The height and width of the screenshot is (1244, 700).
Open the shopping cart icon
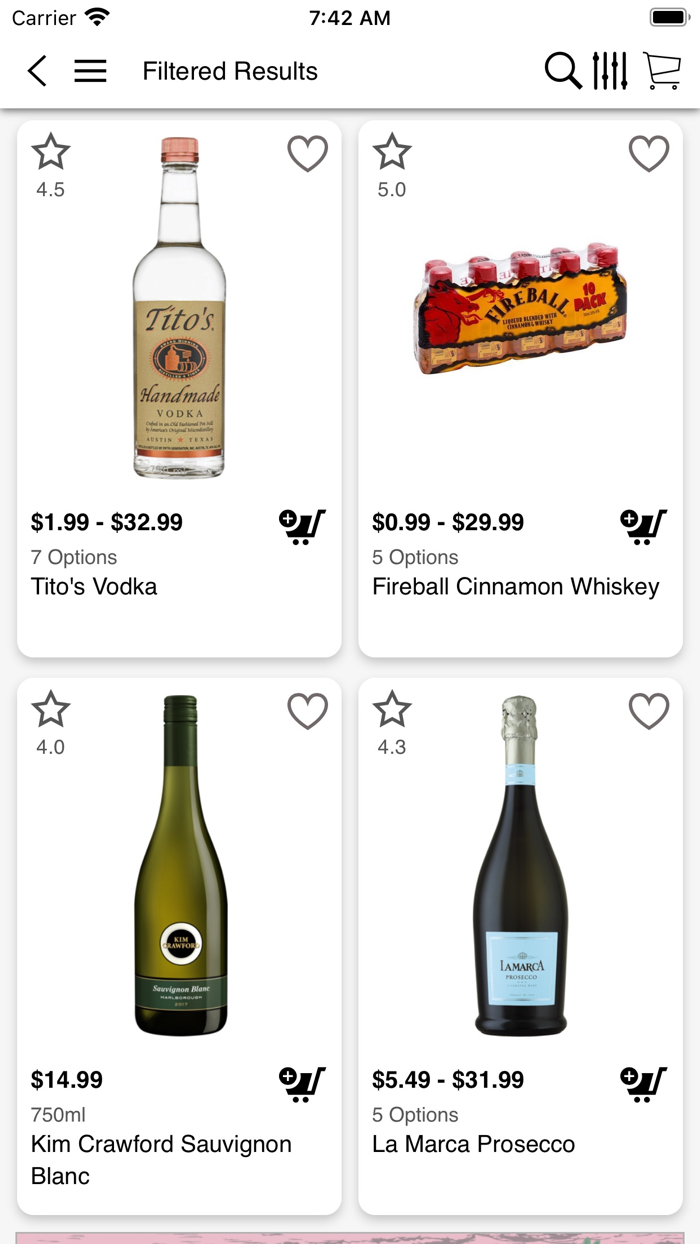coord(664,71)
